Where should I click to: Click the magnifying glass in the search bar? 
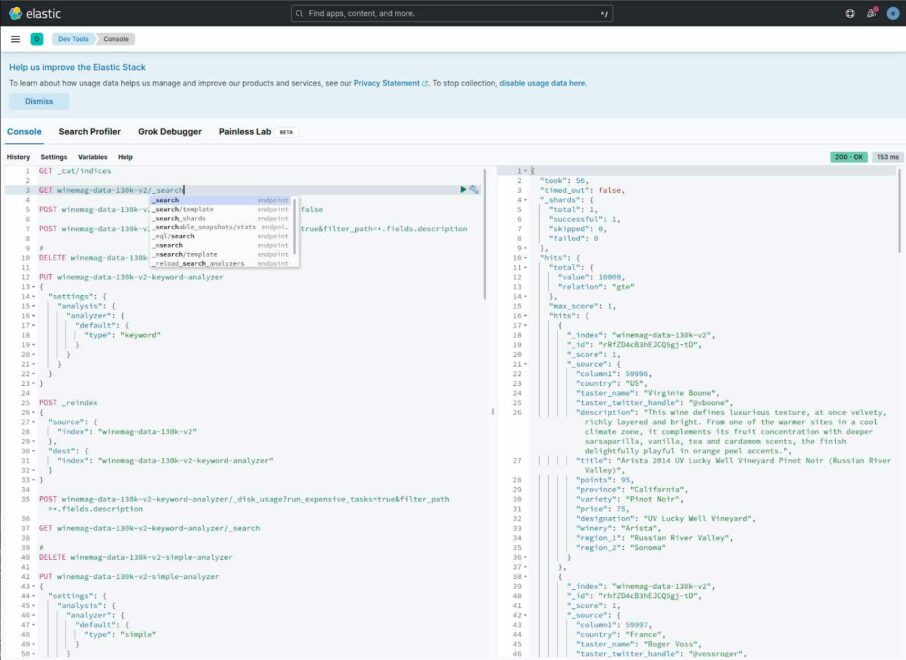(299, 13)
